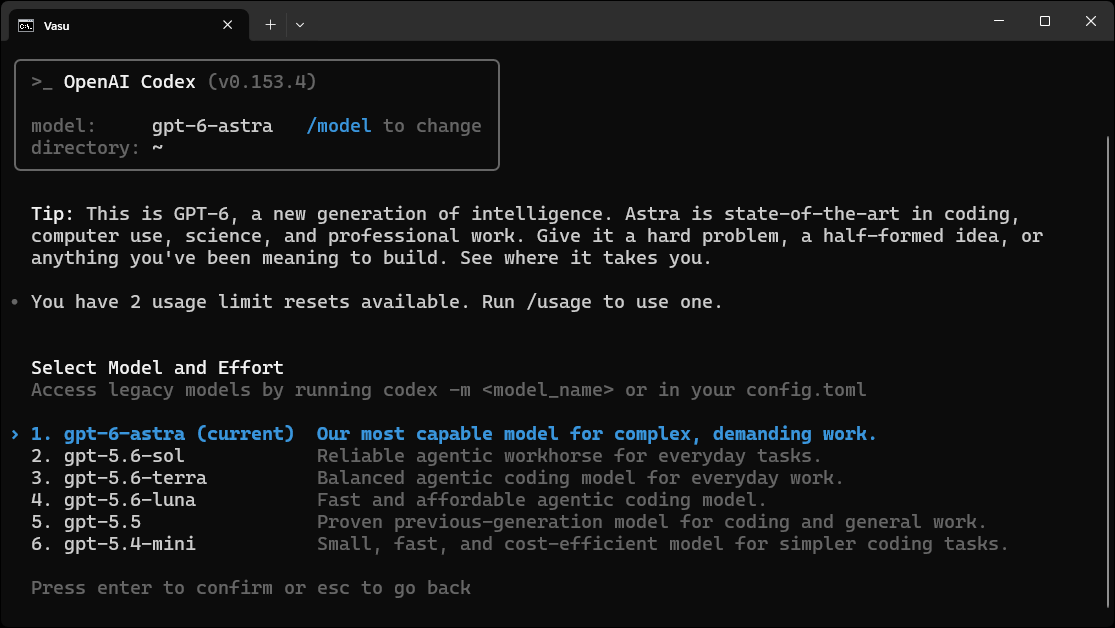Click the 'usage limit resets available' line

point(377,302)
